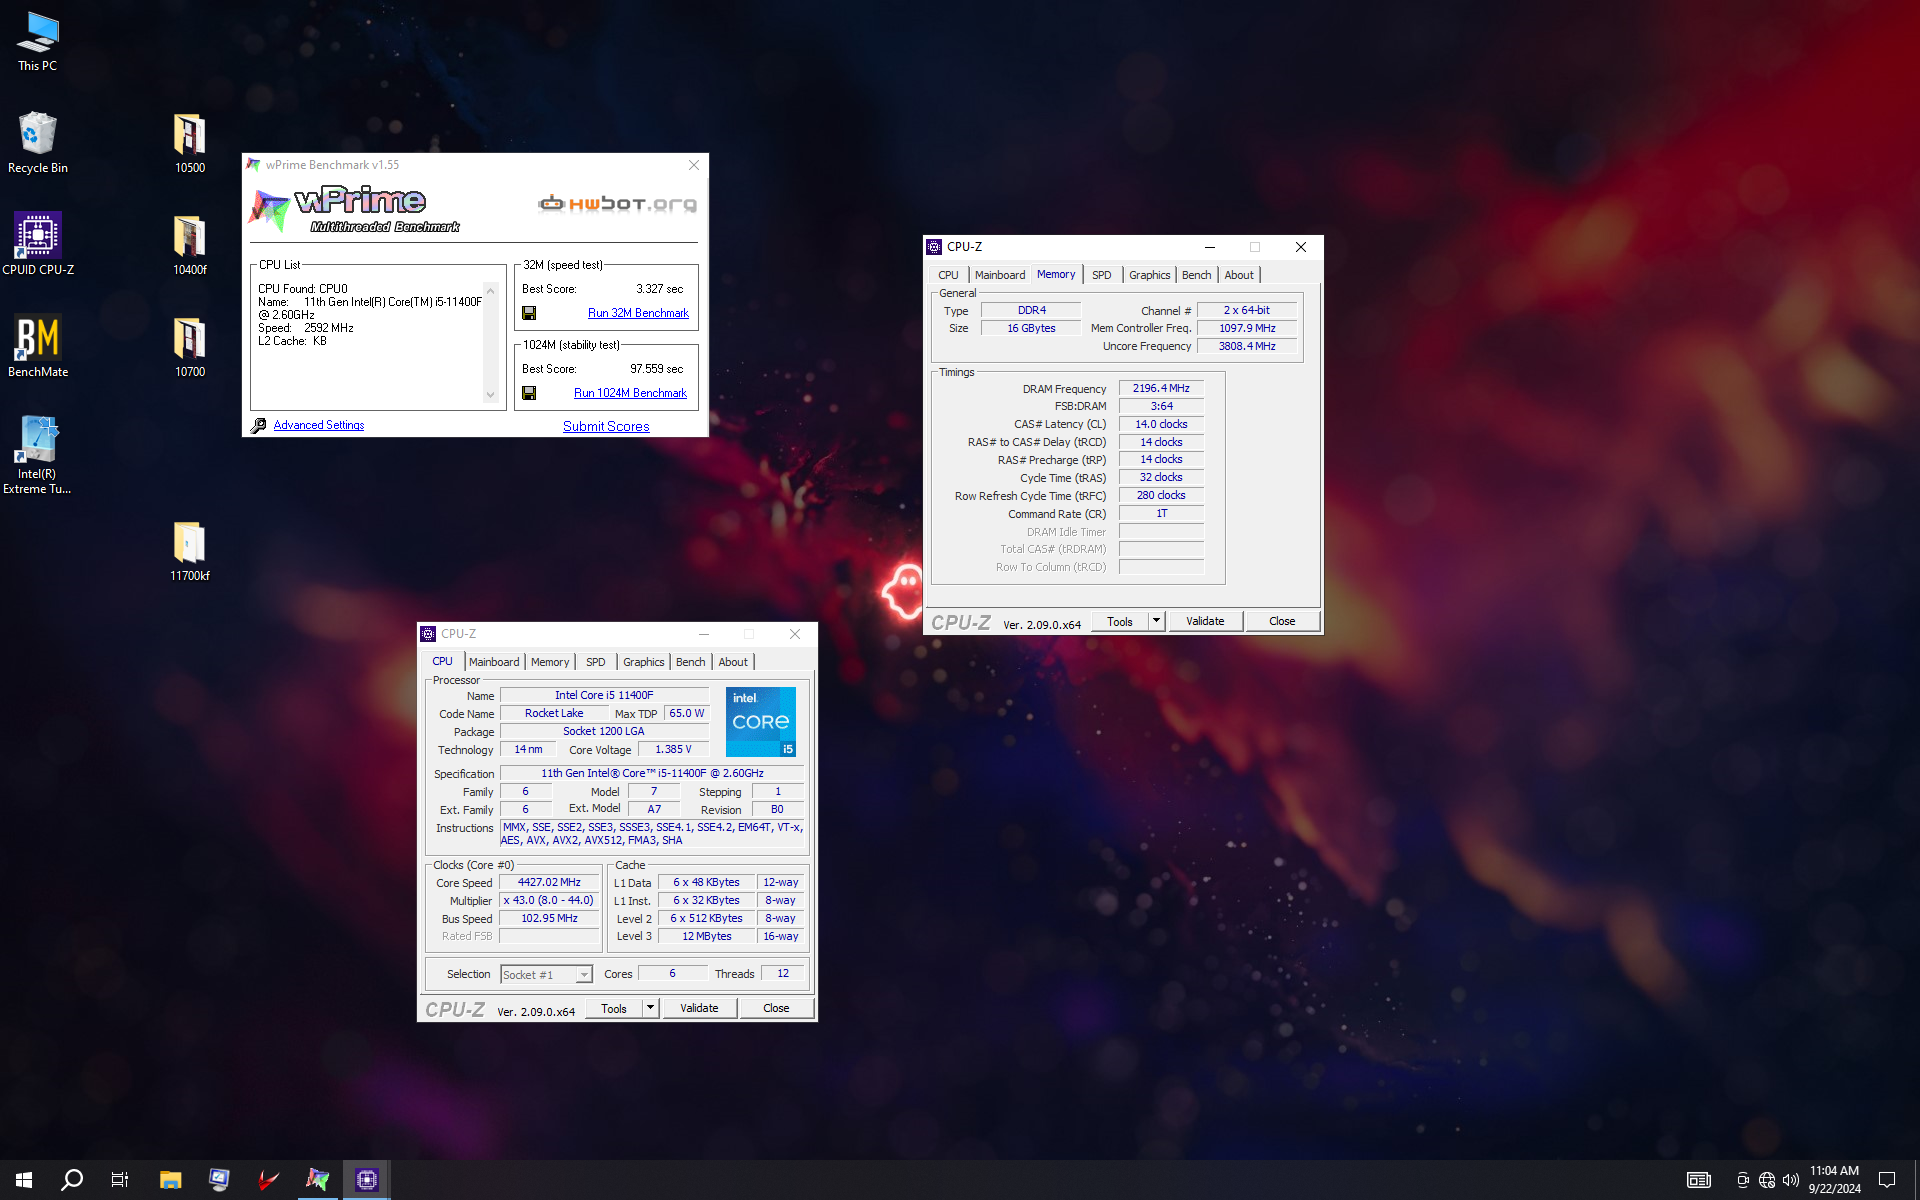This screenshot has height=1200, width=1920.
Task: Open Mainboard tab in lower CPU-Z window
Action: [x=494, y=662]
